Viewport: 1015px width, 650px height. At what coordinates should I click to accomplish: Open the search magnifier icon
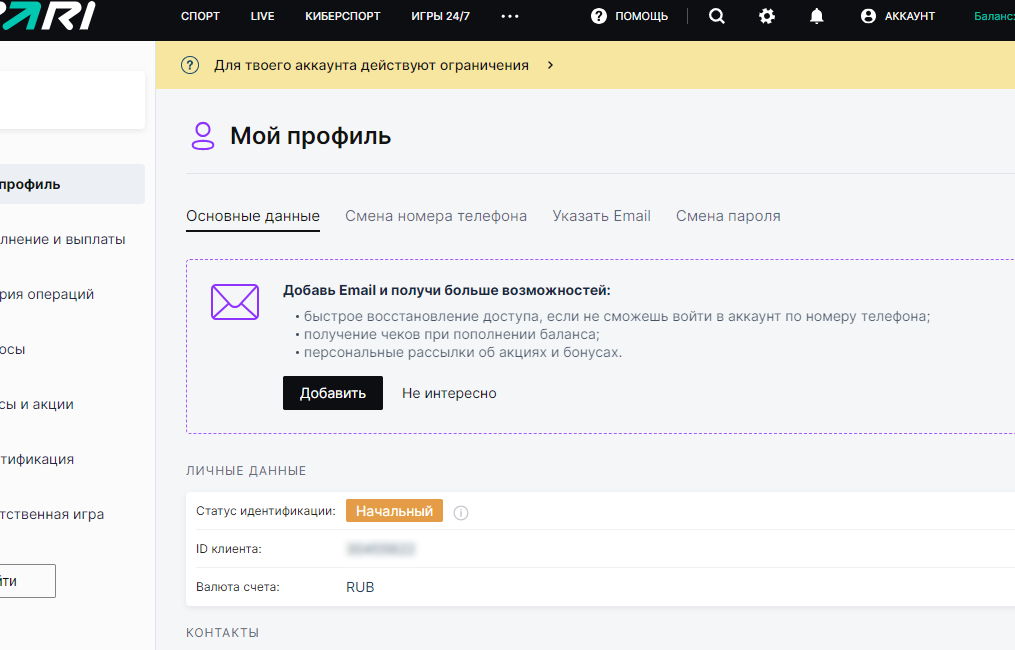717,16
